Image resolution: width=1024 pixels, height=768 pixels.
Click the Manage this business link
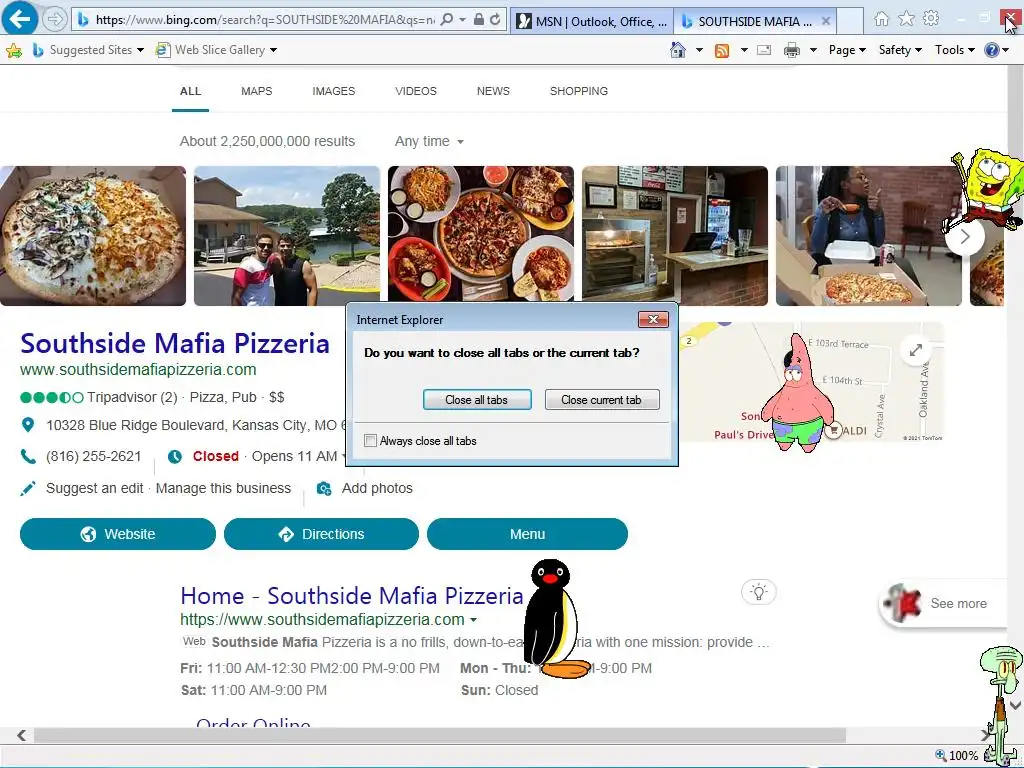coord(223,488)
